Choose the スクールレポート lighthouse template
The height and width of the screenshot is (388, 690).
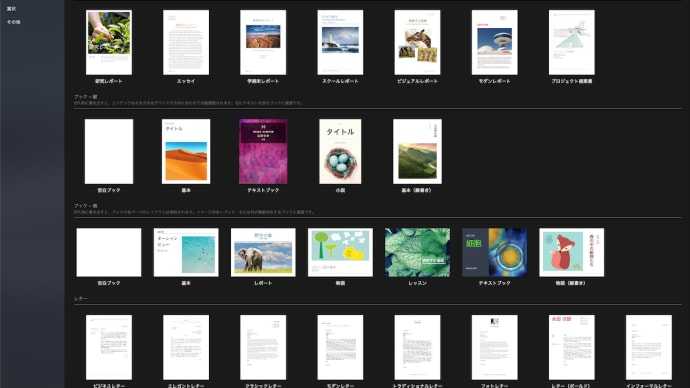pyautogui.click(x=340, y=42)
